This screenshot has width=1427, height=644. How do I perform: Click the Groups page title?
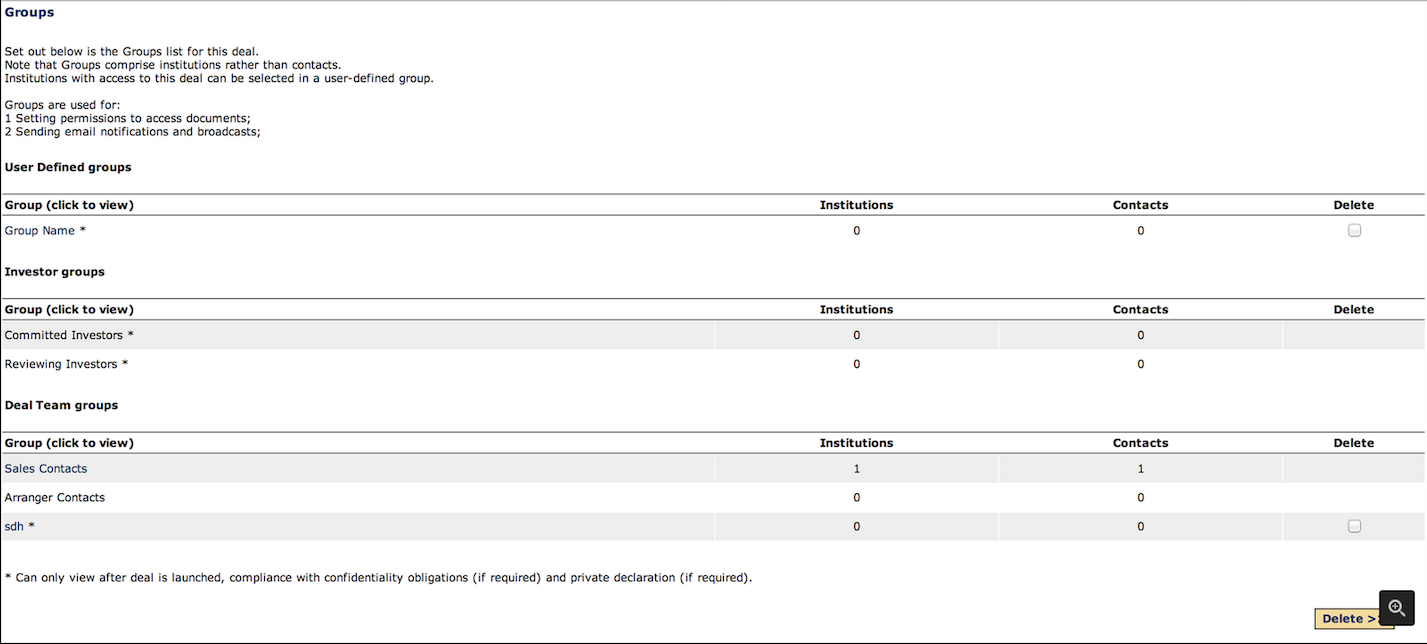[x=30, y=13]
